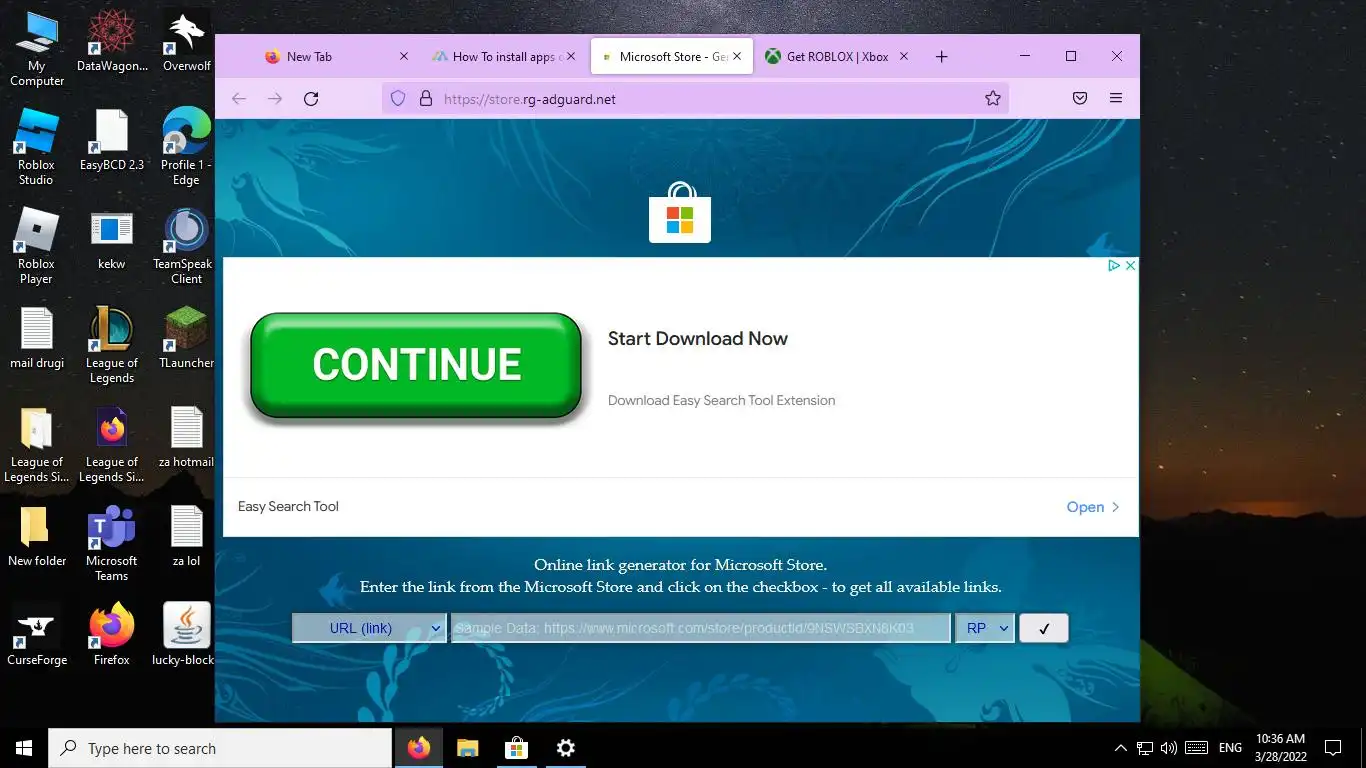
Task: Open kekw desktop shortcut
Action: [x=112, y=239]
